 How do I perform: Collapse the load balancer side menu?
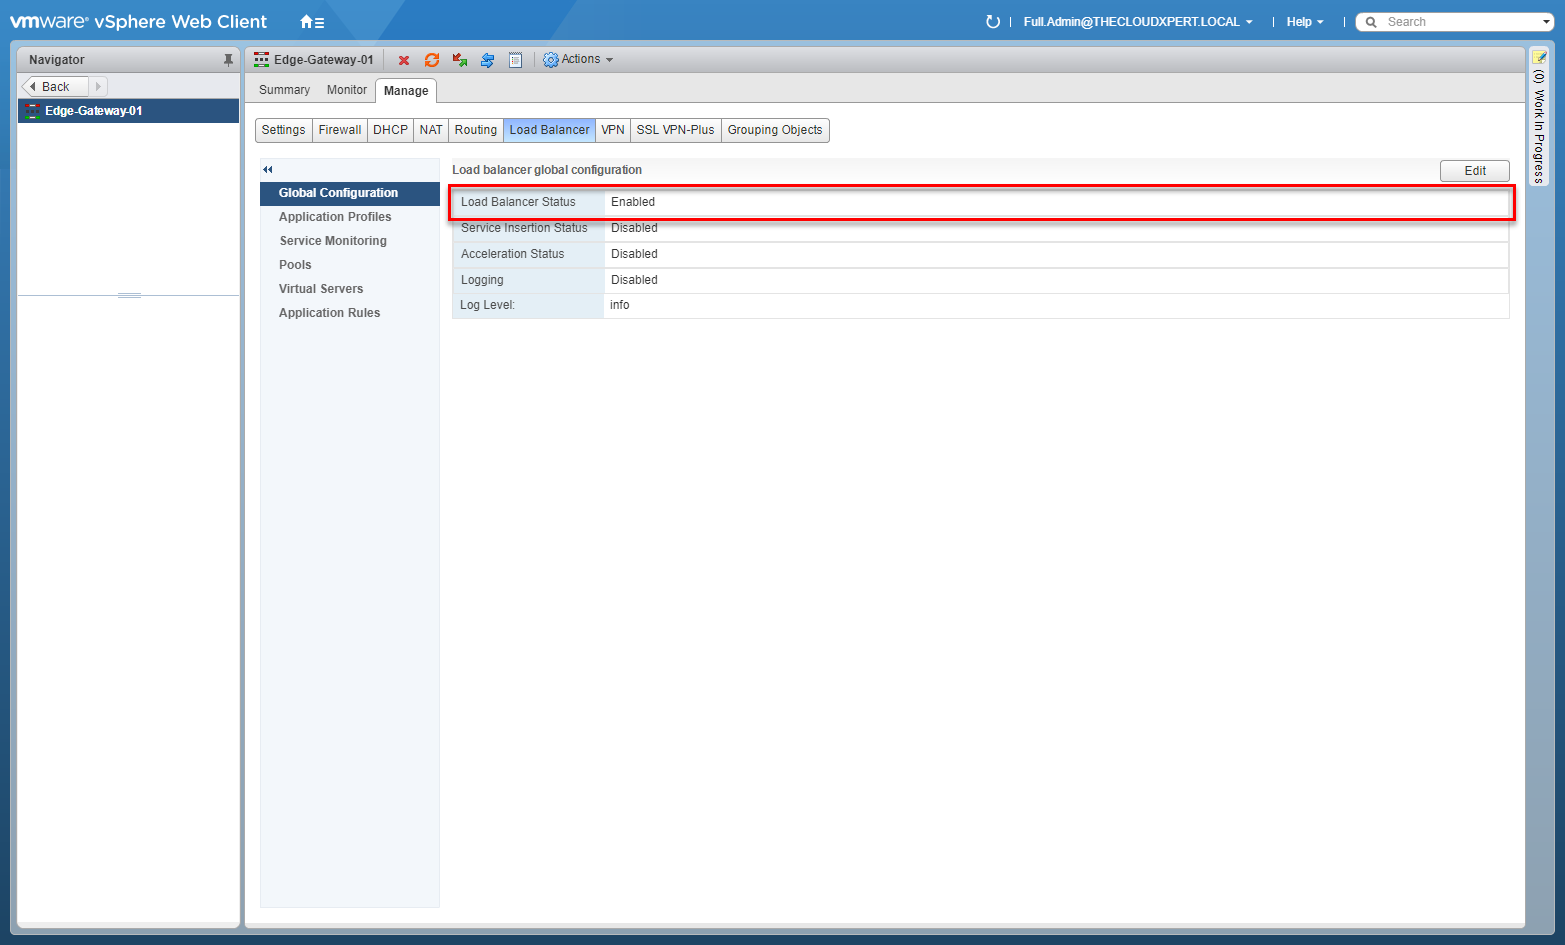(268, 169)
